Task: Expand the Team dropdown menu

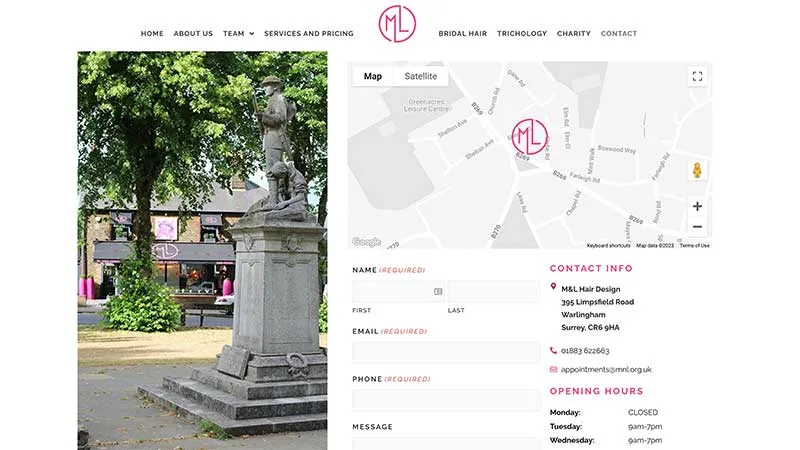Action: point(238,34)
